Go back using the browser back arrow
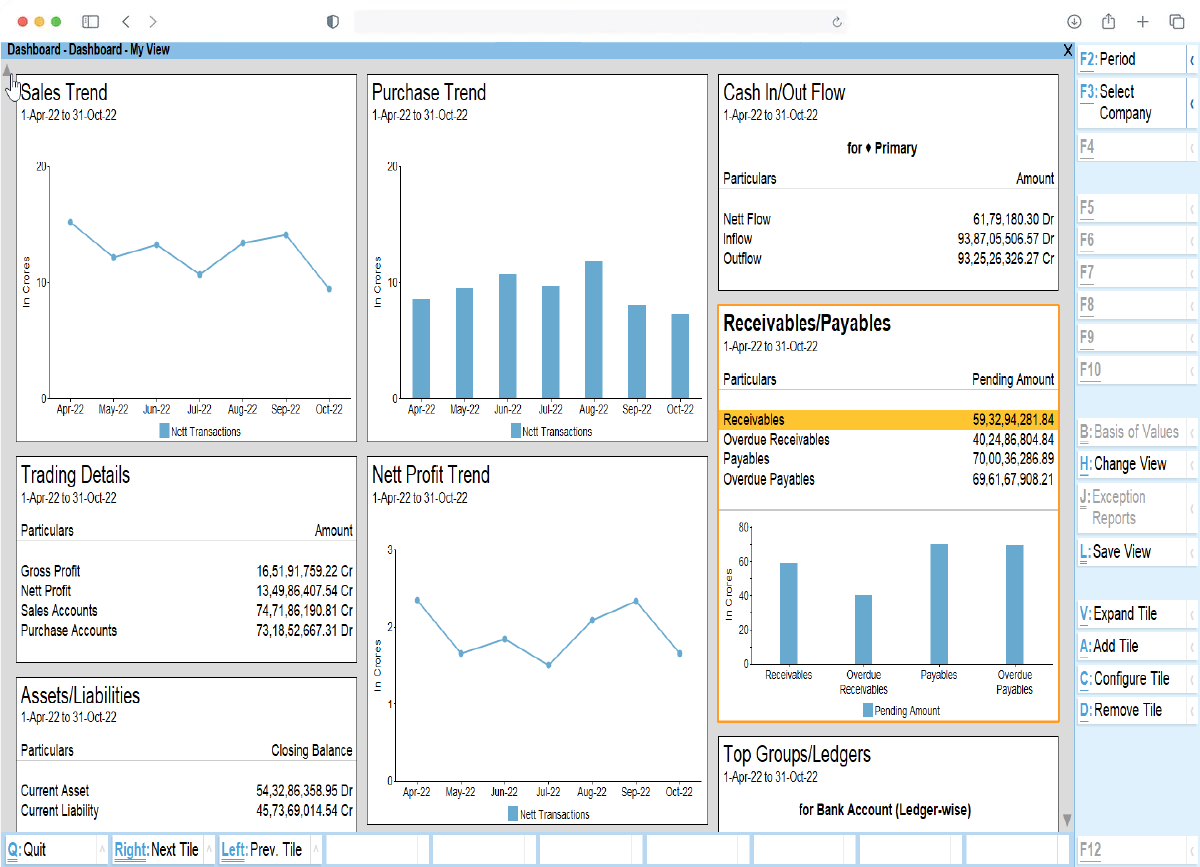 [x=126, y=21]
